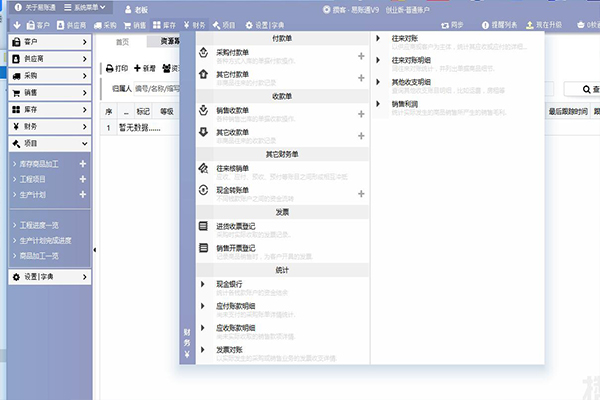The image size is (600, 400).
Task: Open the 应收账款明细 report
Action: [236, 328]
